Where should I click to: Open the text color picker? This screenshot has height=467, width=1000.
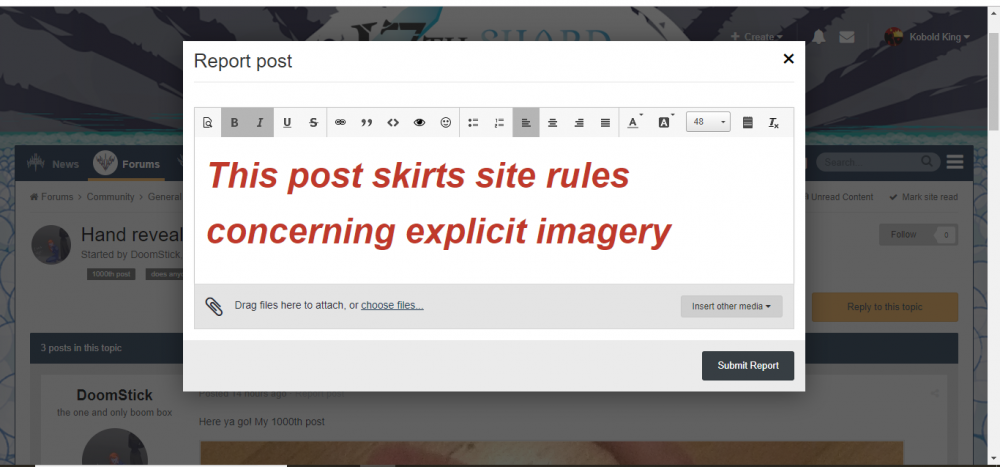tap(634, 122)
